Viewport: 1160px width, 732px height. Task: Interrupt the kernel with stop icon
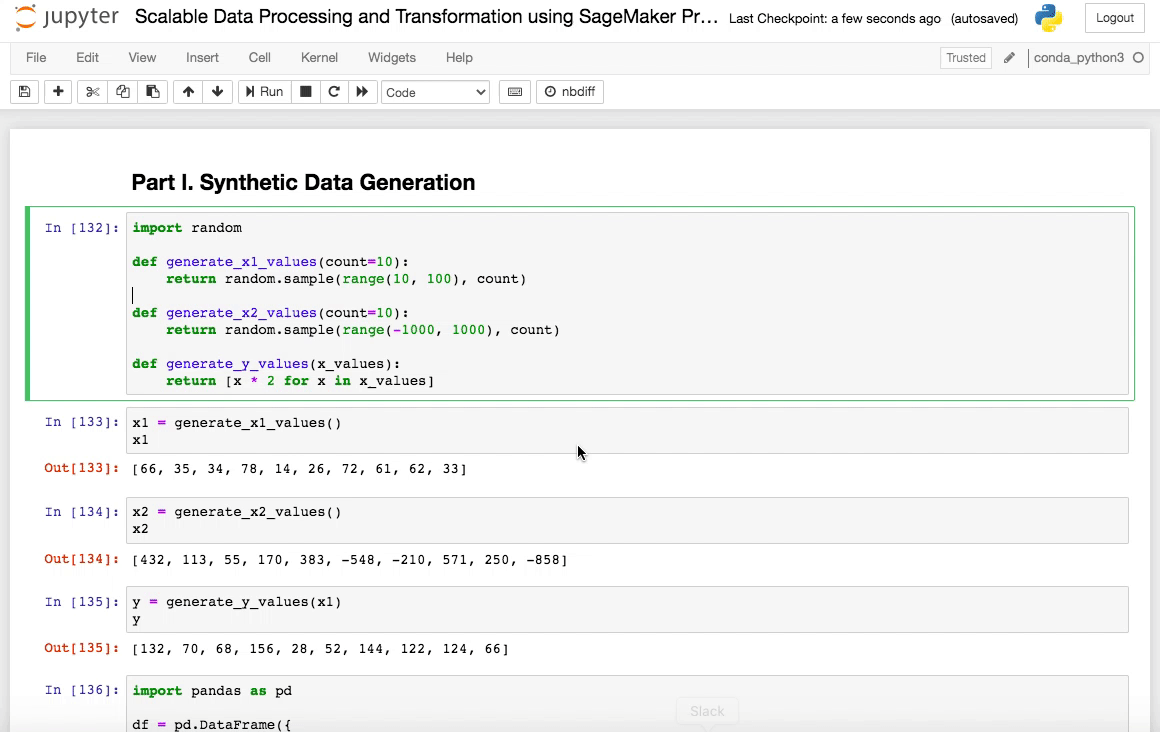pyautogui.click(x=306, y=92)
